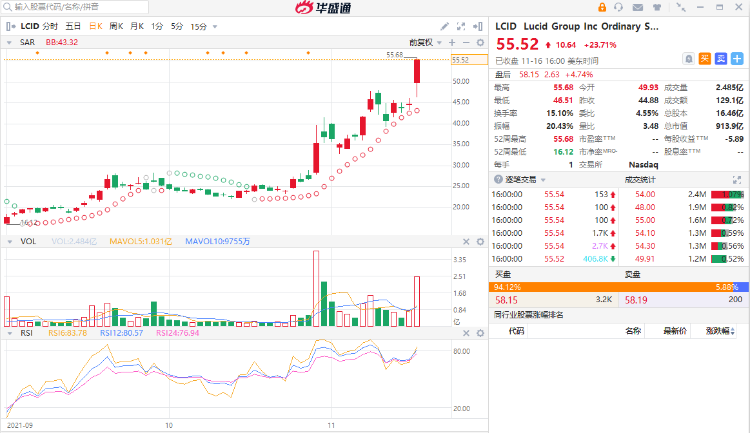Image resolution: width=750 pixels, height=433 pixels.
Task: Open the skin theme shirt icon
Action: pyautogui.click(x=657, y=7)
